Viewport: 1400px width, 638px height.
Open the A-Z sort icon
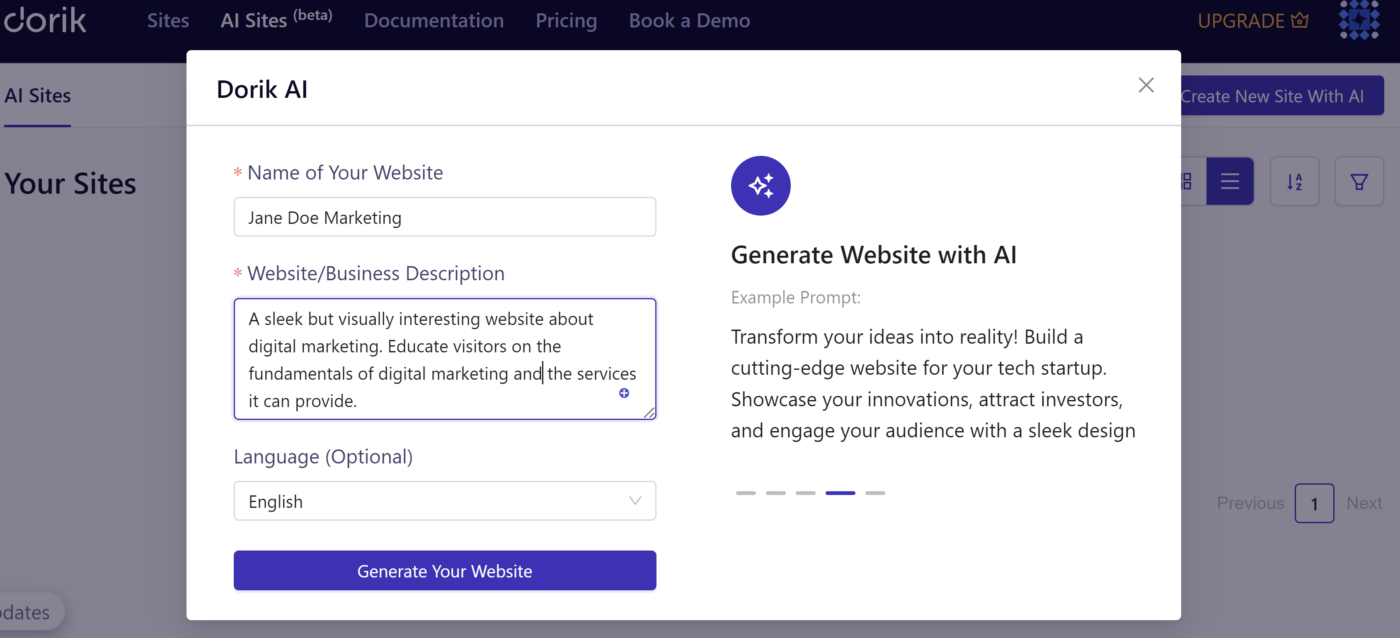(x=1295, y=182)
